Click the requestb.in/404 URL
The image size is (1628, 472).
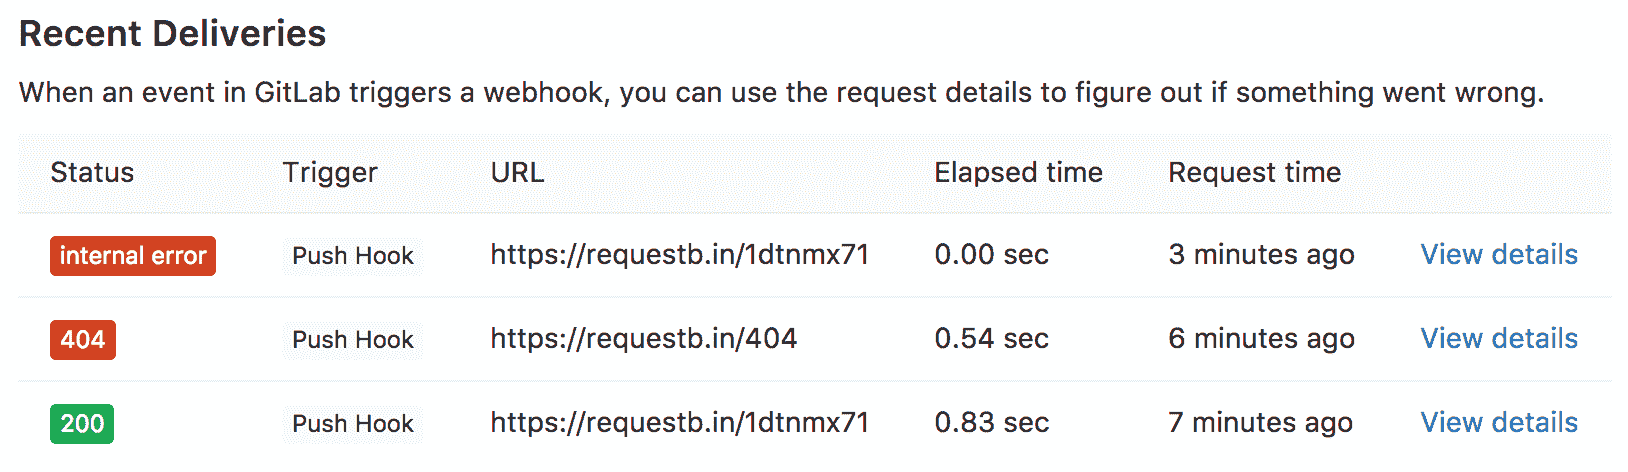click(643, 339)
